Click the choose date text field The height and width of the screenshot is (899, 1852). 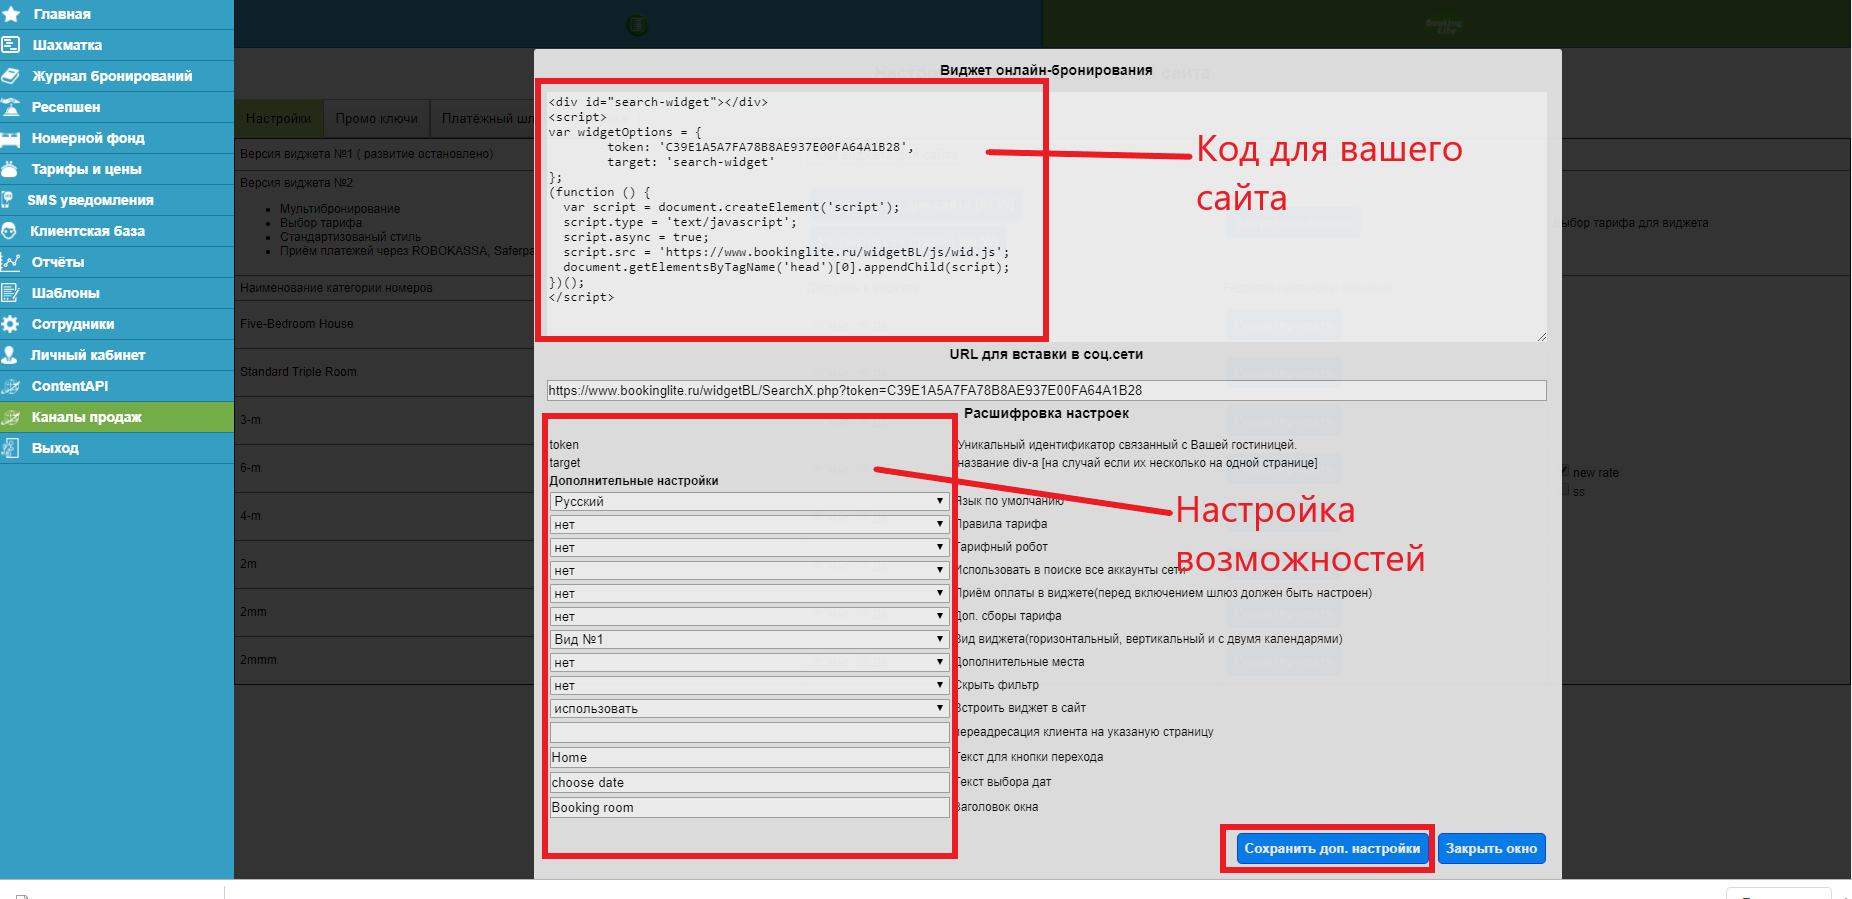749,782
